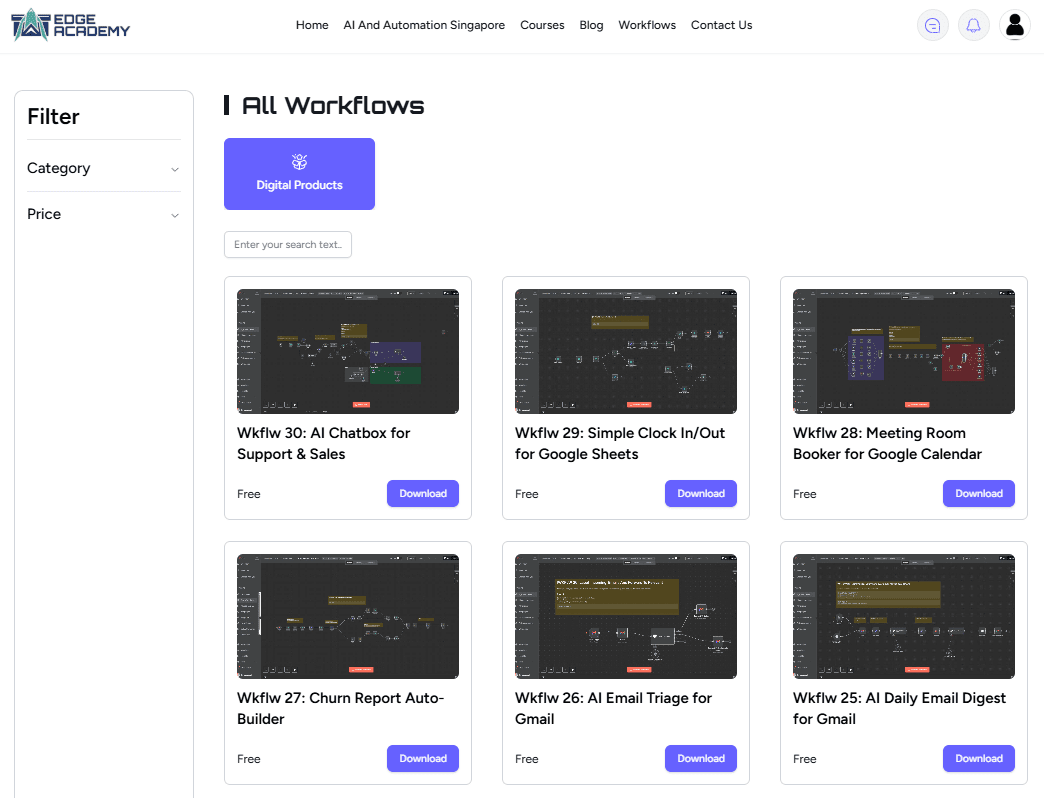This screenshot has width=1044, height=798.
Task: Expand the Category filter
Action: coord(103,168)
